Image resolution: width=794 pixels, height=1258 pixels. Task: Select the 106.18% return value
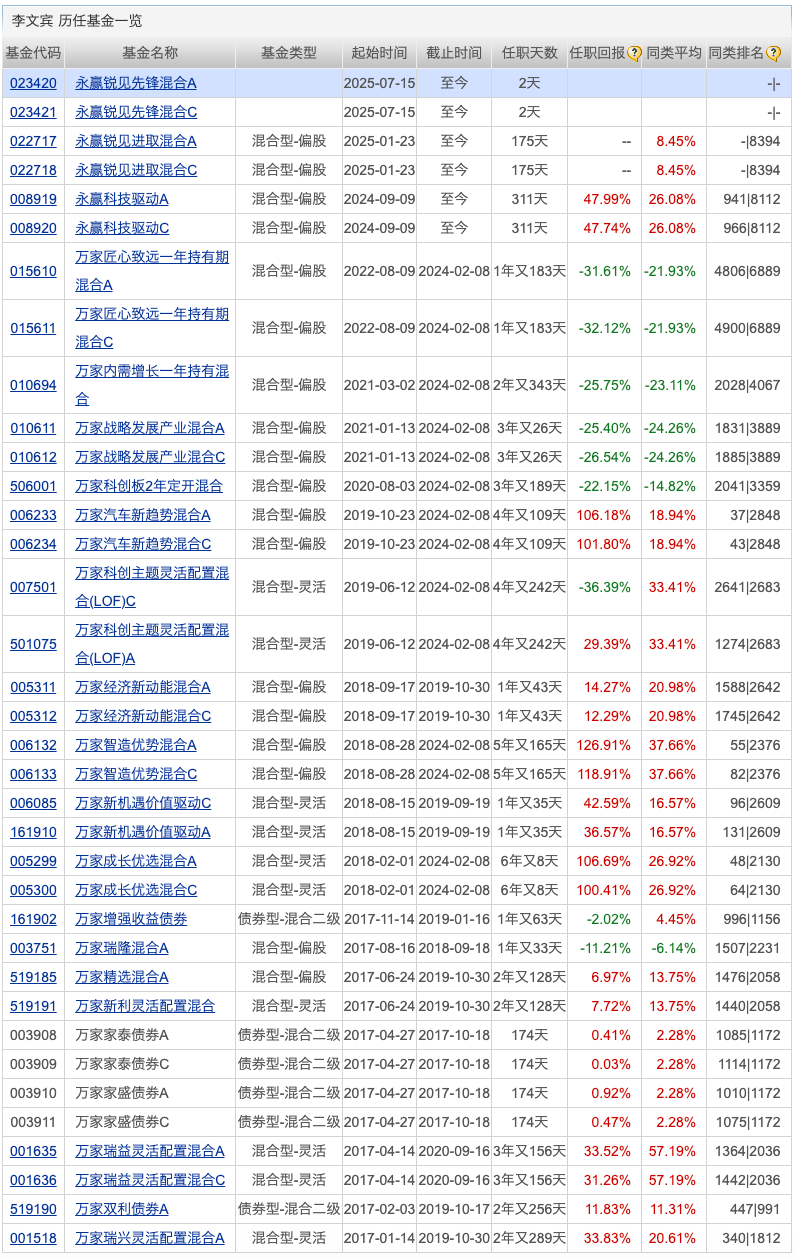[x=604, y=515]
